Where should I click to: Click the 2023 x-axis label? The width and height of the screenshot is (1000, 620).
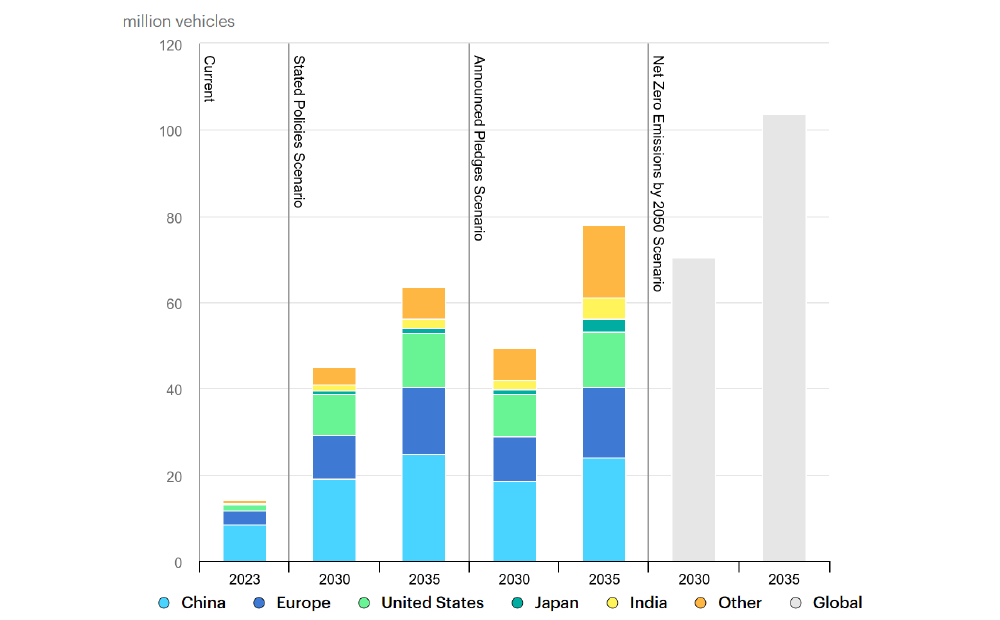(244, 580)
